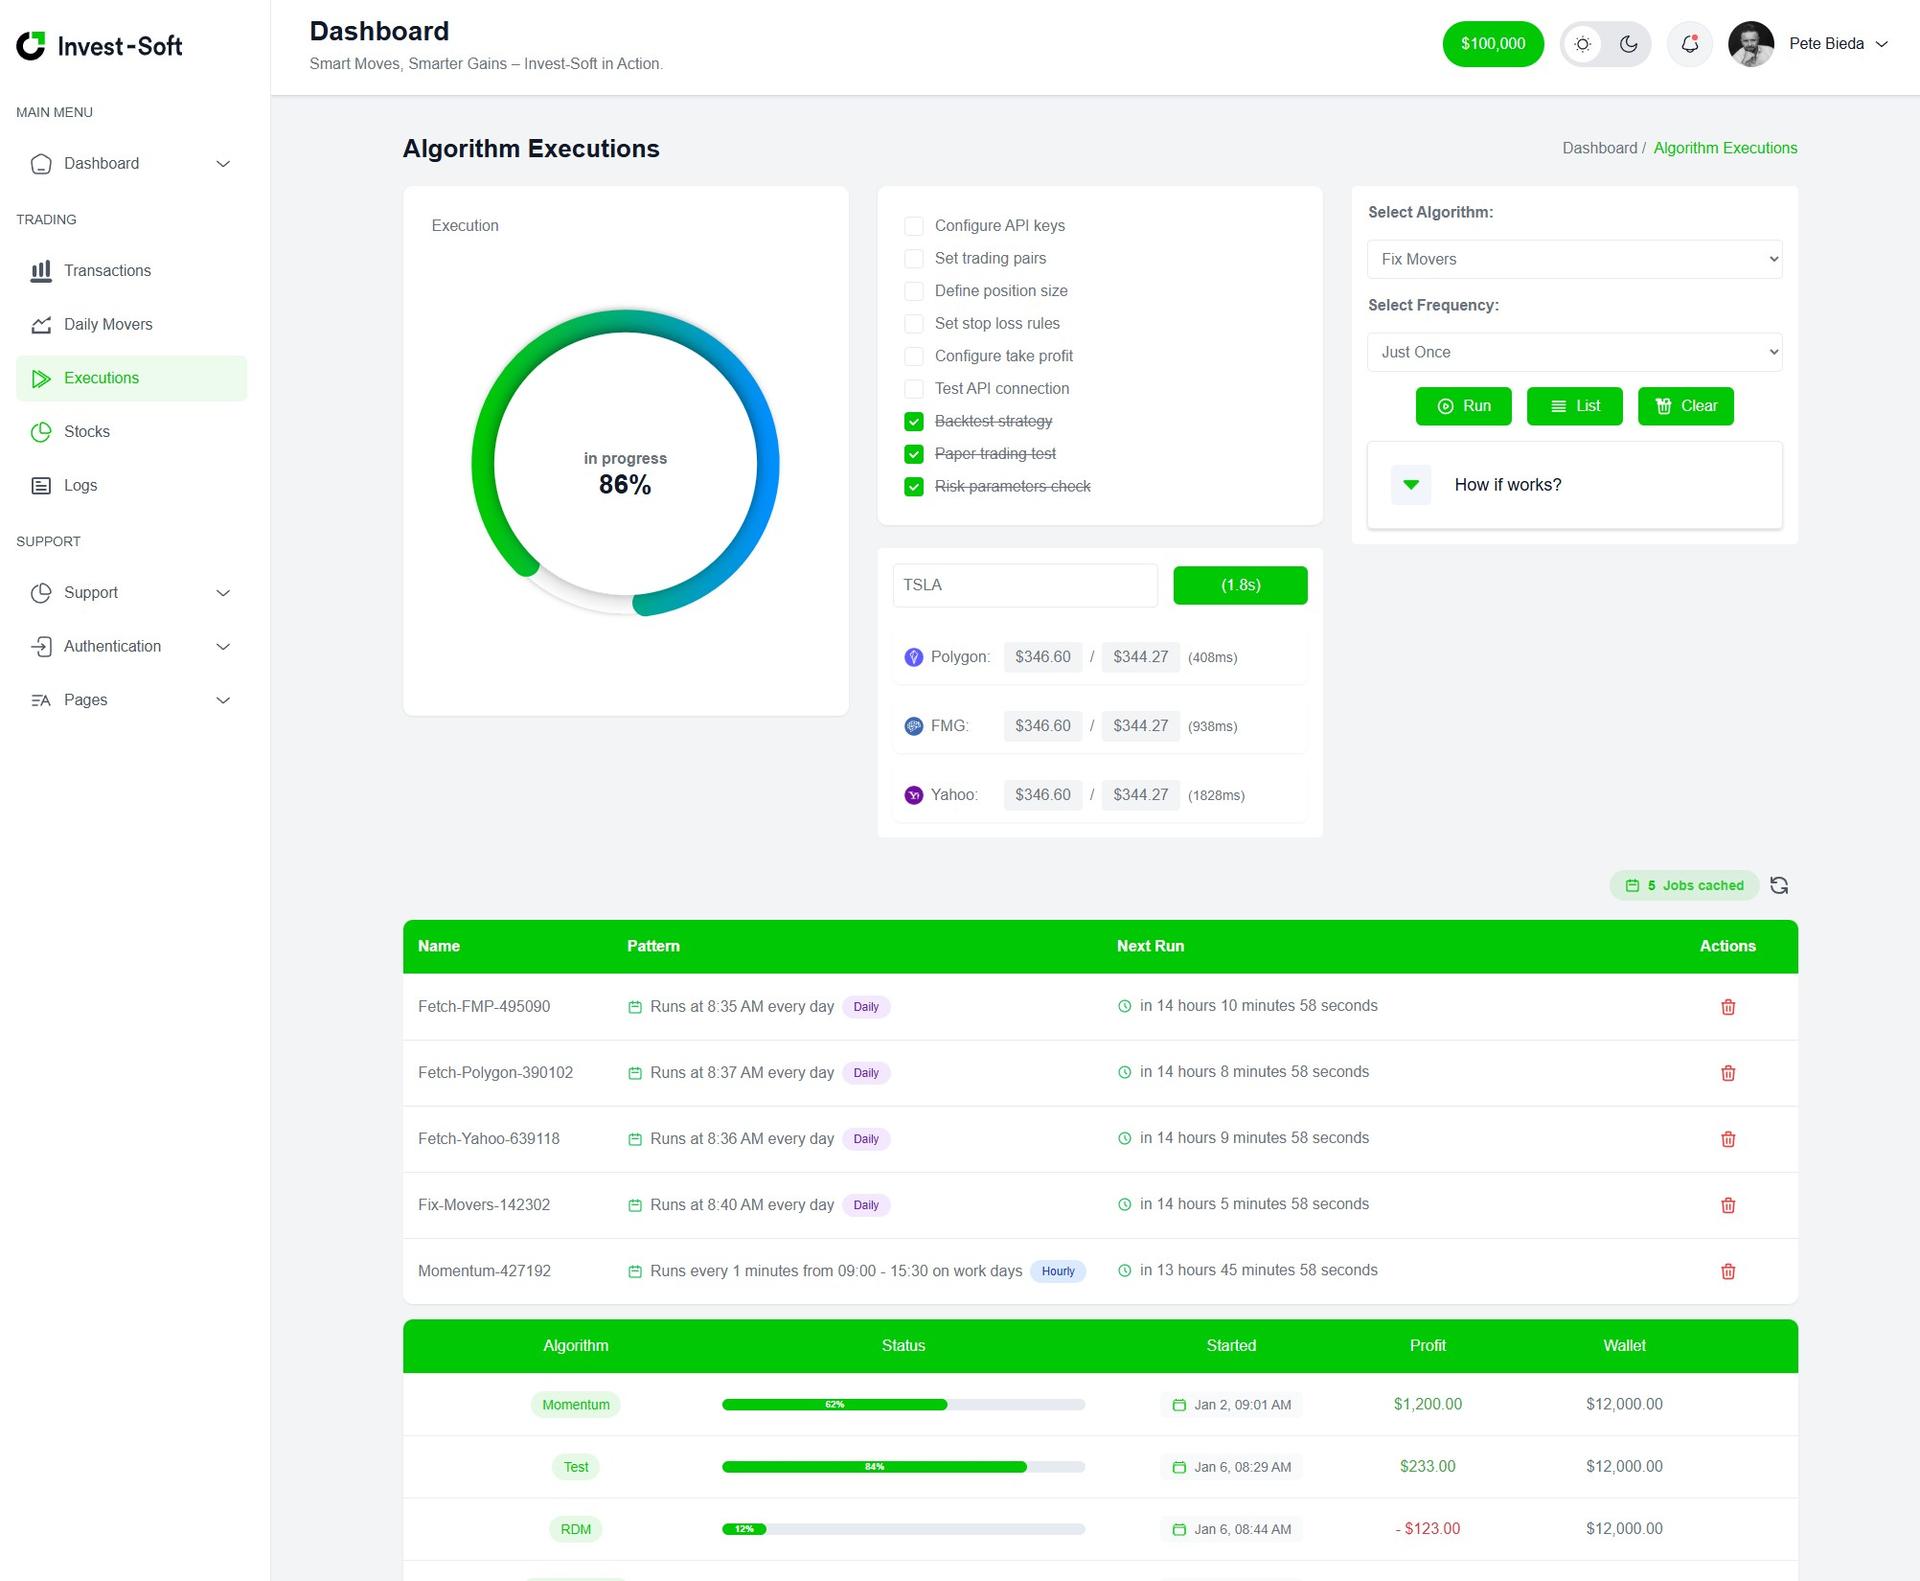Check the Configure API keys box
The height and width of the screenshot is (1581, 1920).
click(913, 226)
